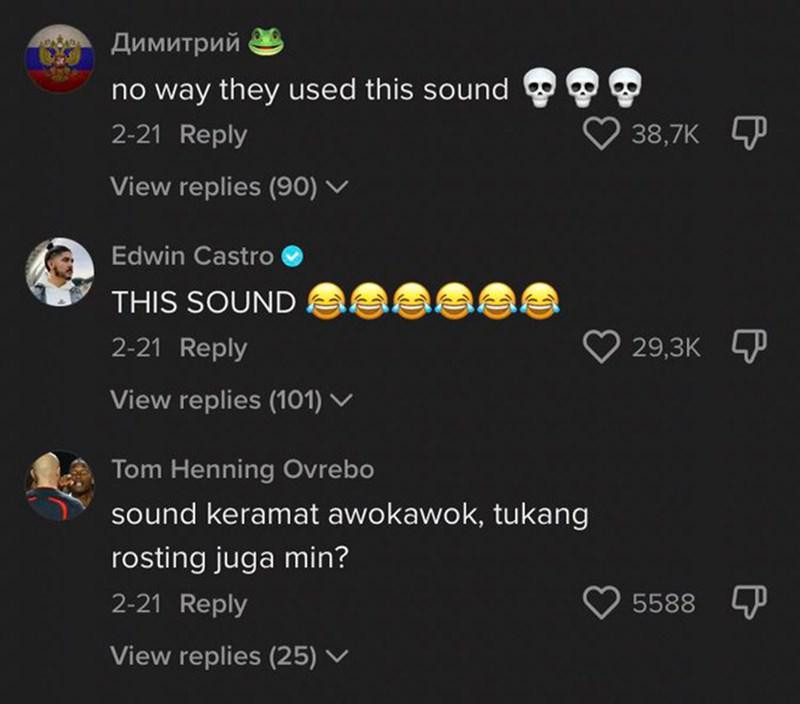Dislike the sound keramat comment
This screenshot has height=704, width=800.
click(x=751, y=603)
